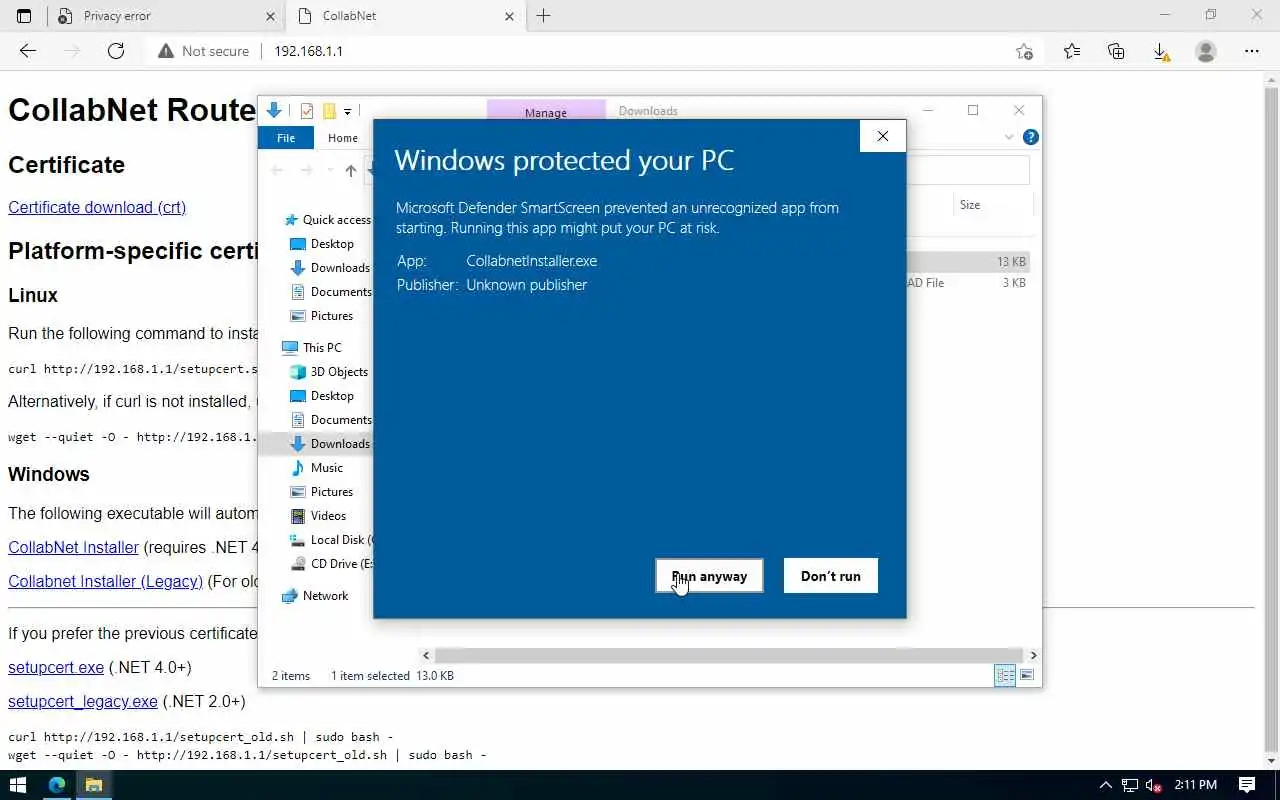This screenshot has width=1280, height=800.
Task: Go back in Edge browser
Action: 28,51
